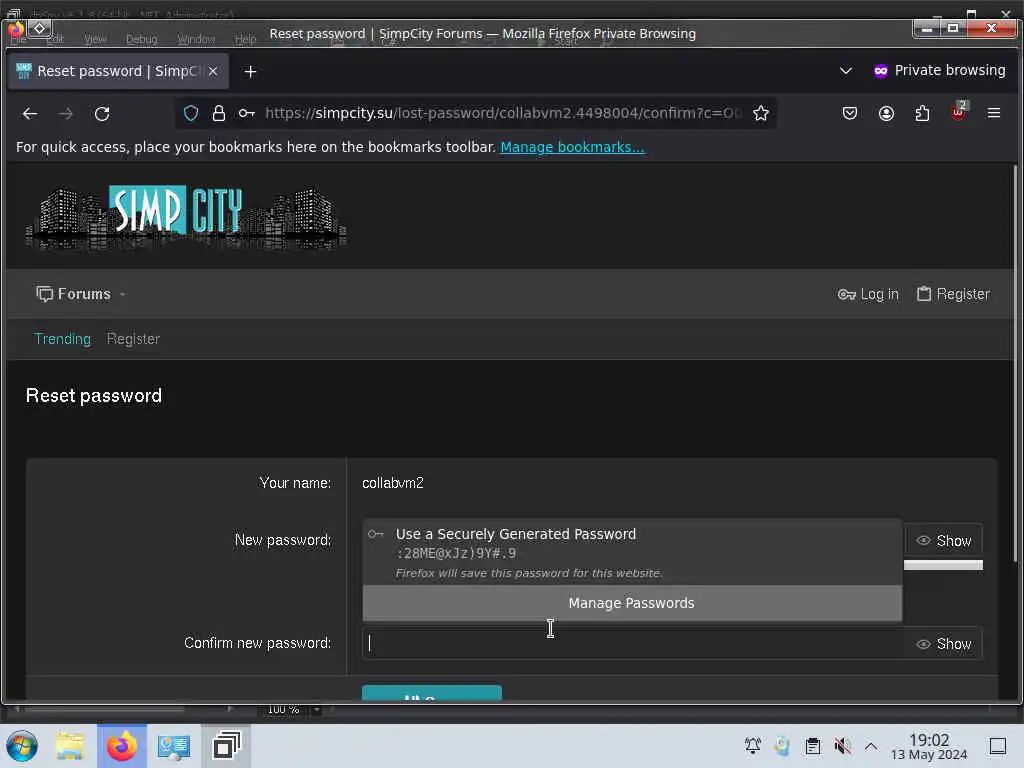Expand the hidden tray icons chevron
Image resolution: width=1024 pixels, height=768 pixels.
pyautogui.click(x=871, y=746)
